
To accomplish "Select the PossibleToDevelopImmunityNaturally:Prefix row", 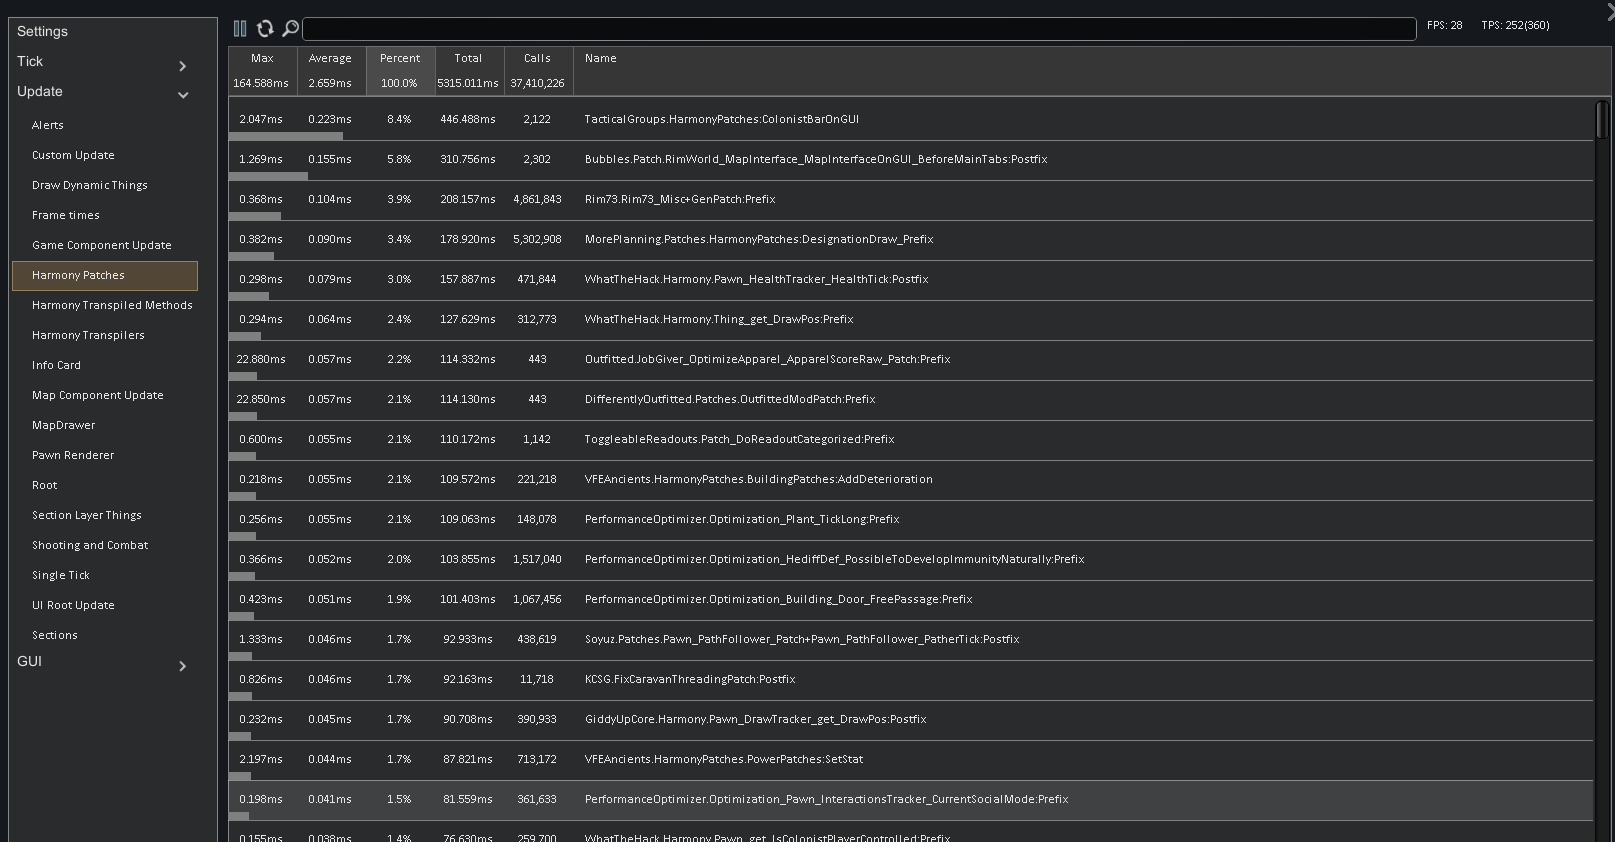I will [x=911, y=560].
